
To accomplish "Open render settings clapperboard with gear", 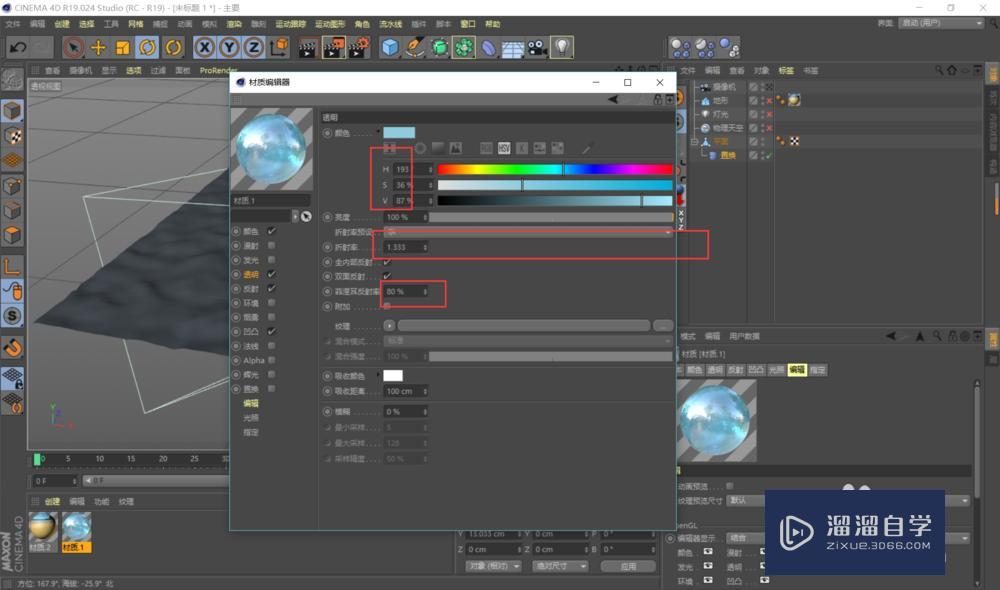I will click(359, 48).
